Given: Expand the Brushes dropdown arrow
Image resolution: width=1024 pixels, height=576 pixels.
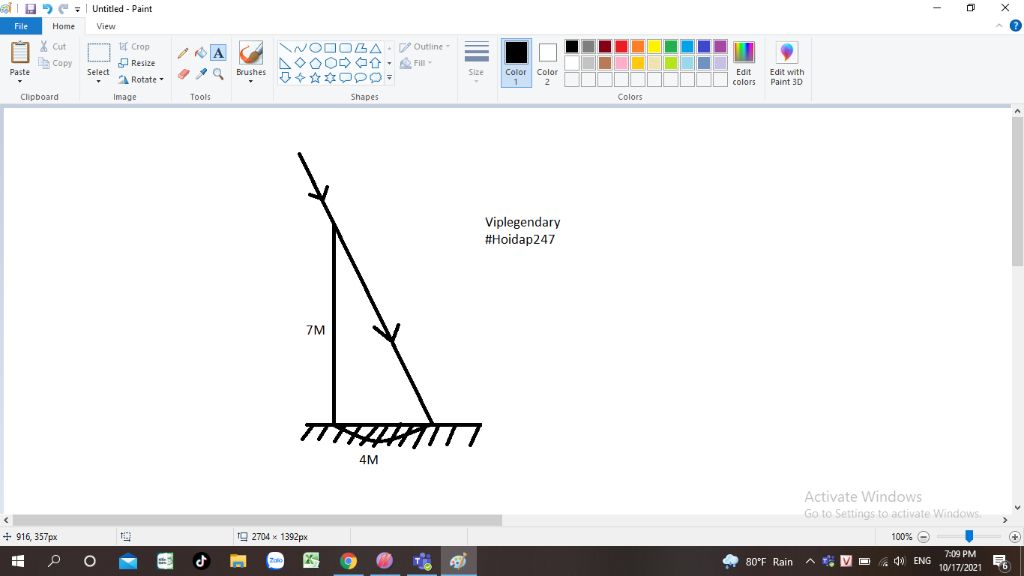Looking at the screenshot, I should click(x=251, y=82).
